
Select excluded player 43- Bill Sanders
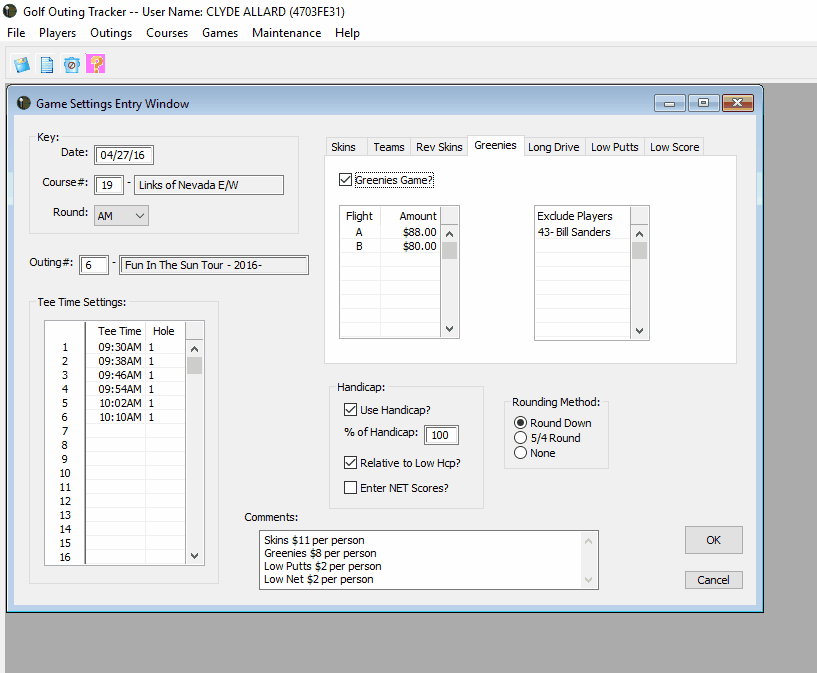pyautogui.click(x=583, y=232)
